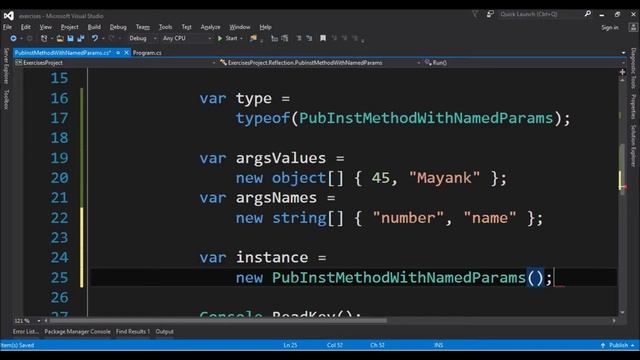Open the File menu
This screenshot has width=640, height=360.
click(7, 27)
